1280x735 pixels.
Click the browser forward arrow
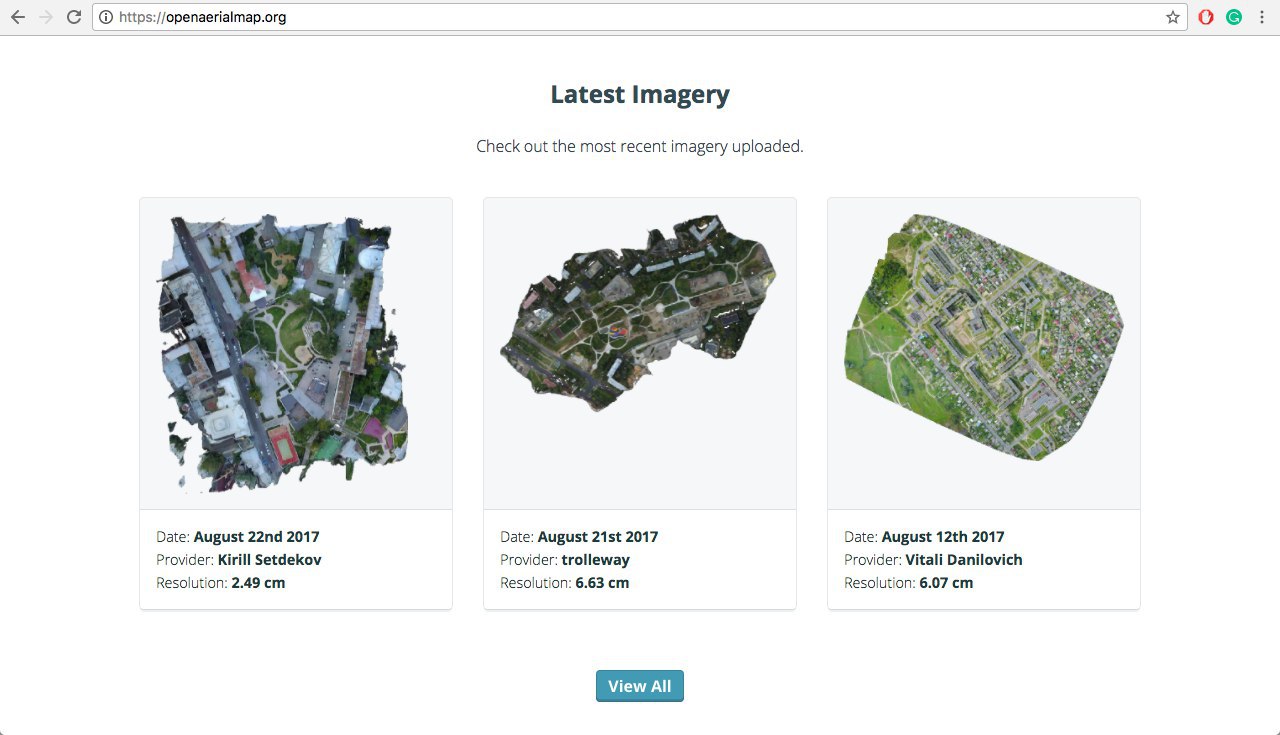(x=45, y=17)
